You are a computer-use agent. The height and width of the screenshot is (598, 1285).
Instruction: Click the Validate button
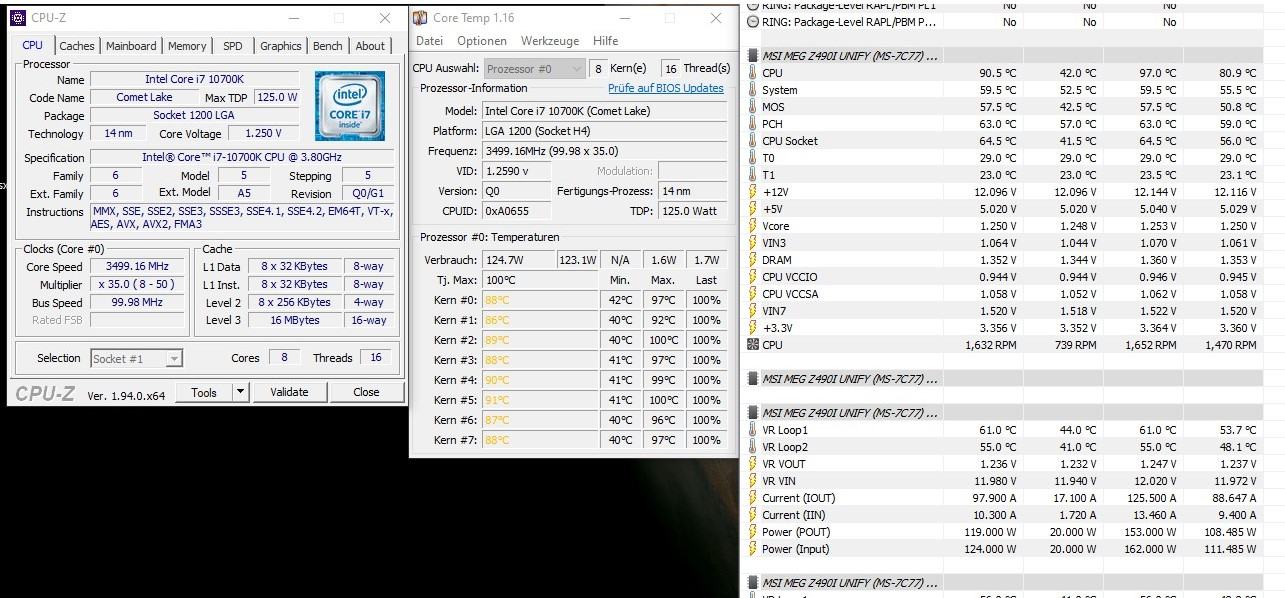pos(289,392)
